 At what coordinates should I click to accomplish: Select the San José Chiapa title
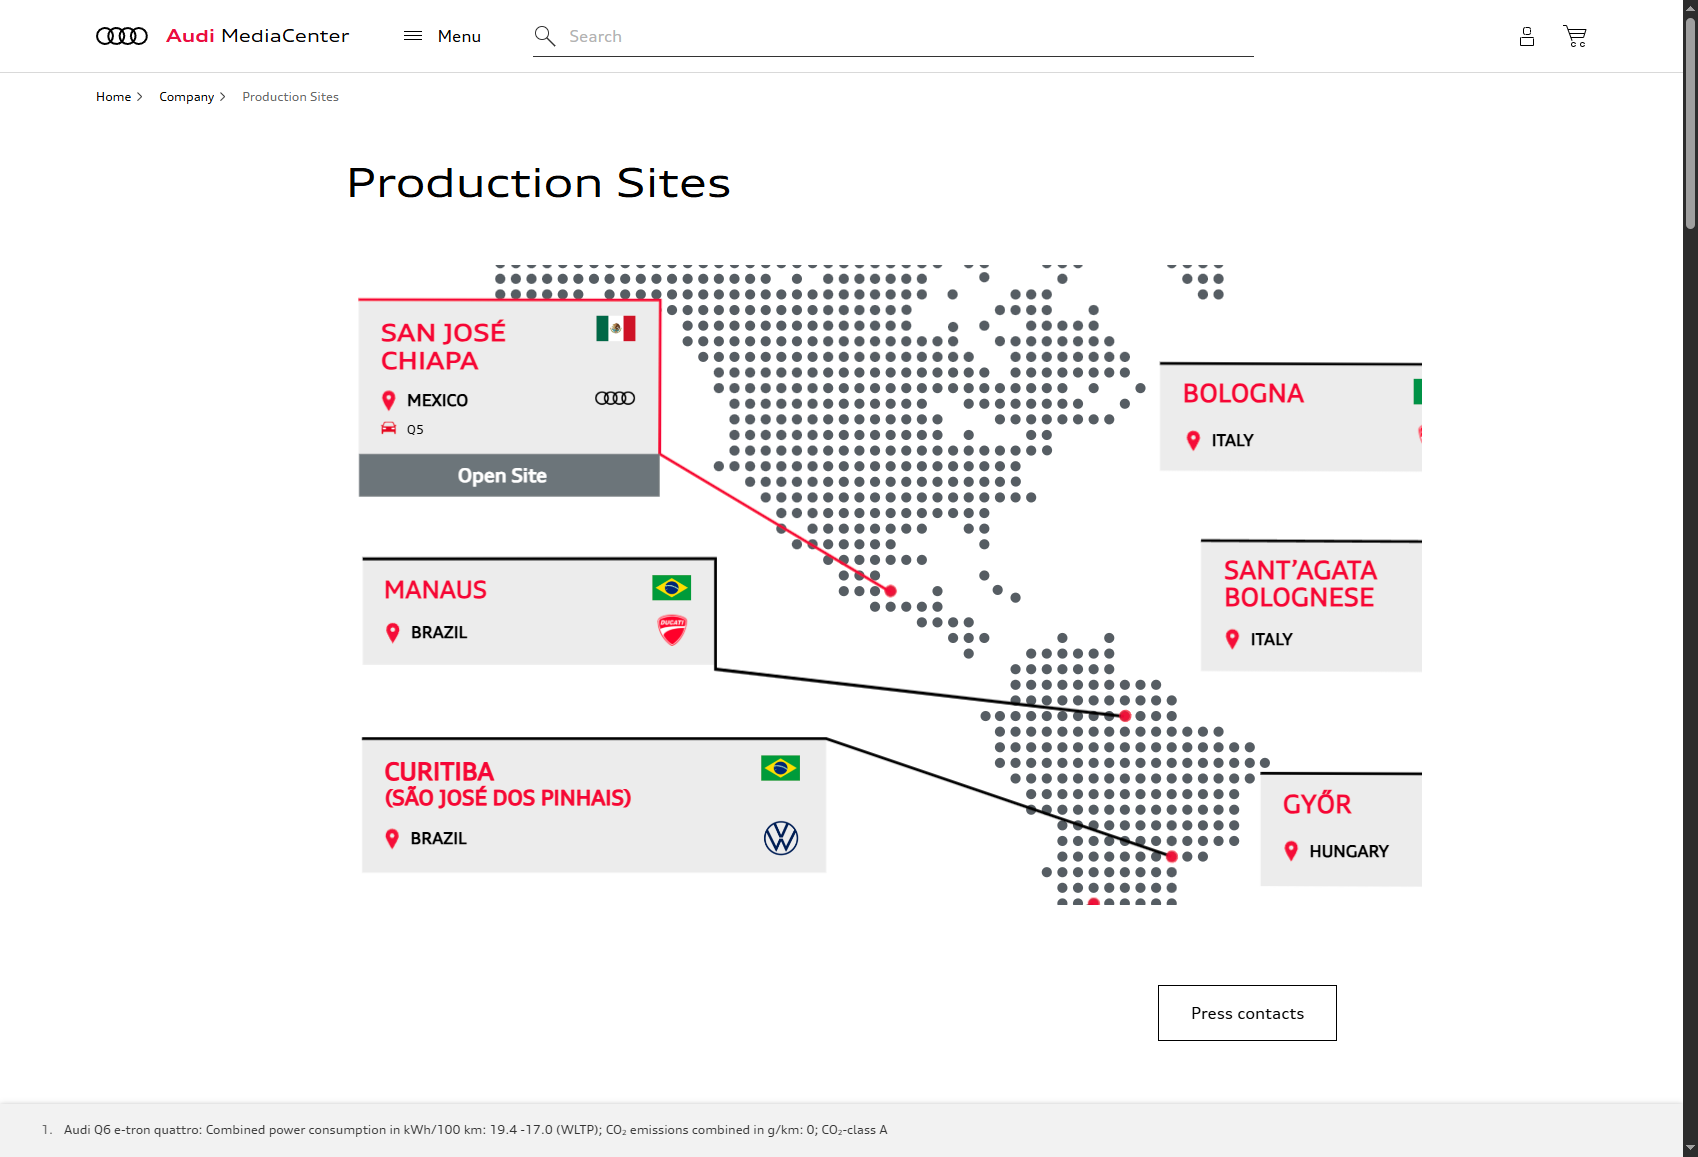(443, 346)
